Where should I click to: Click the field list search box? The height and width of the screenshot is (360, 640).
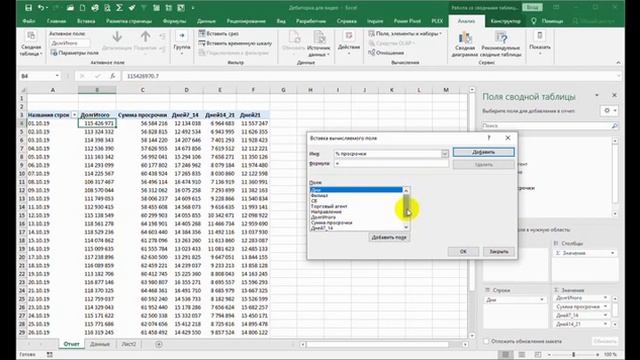click(550, 126)
